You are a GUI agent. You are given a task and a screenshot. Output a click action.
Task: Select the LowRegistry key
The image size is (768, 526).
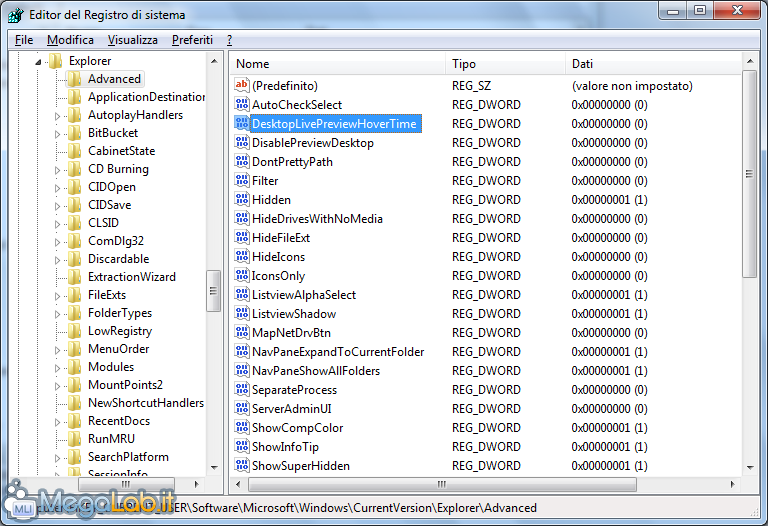[x=120, y=331]
